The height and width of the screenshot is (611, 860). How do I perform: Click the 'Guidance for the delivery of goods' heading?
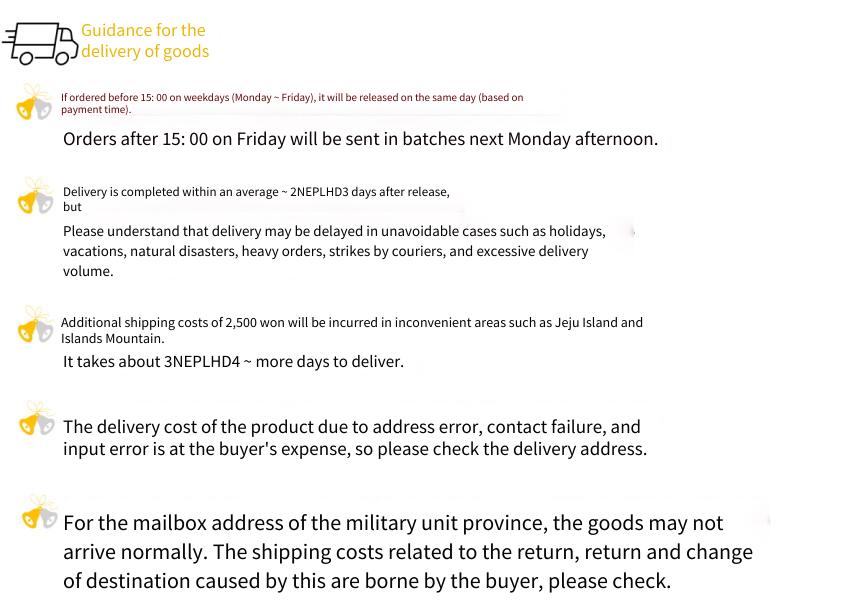pos(145,41)
